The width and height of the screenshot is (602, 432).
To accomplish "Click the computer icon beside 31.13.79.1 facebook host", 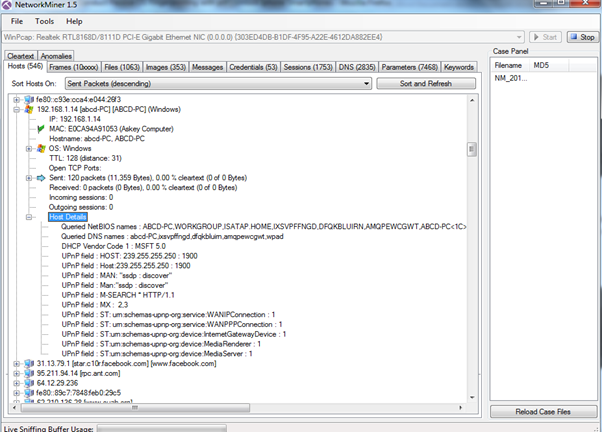I will tap(29, 363).
